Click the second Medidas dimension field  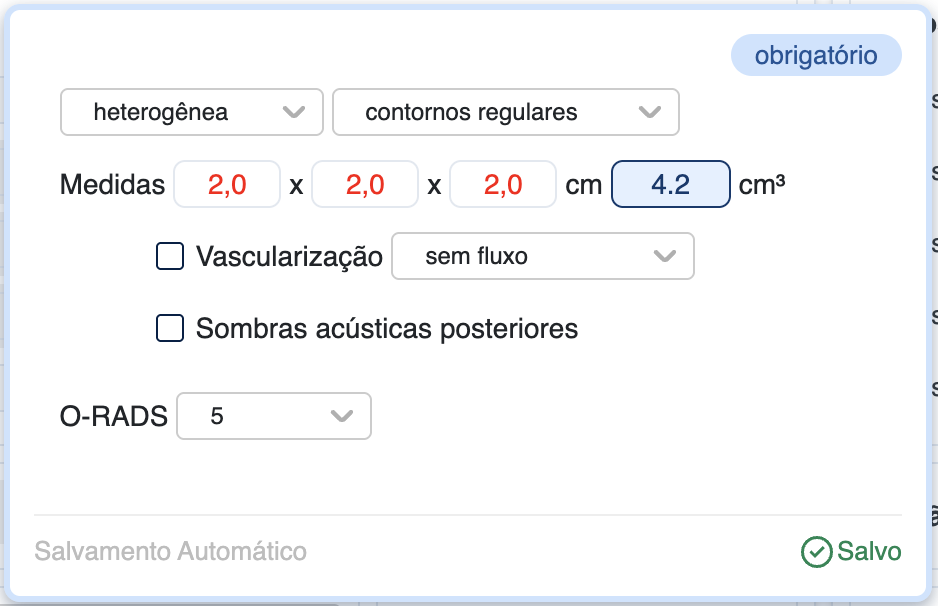[x=365, y=185]
